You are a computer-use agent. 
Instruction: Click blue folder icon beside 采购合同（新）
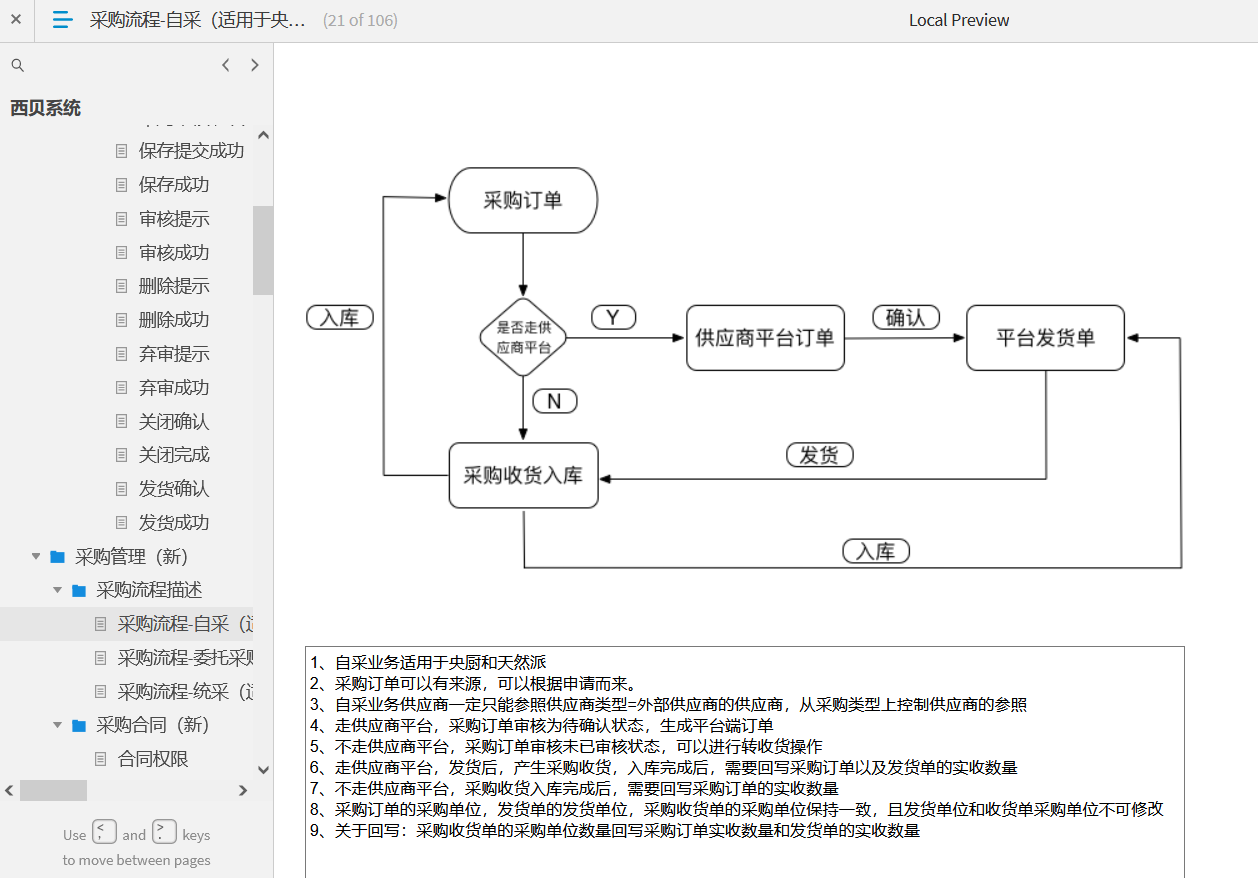79,725
